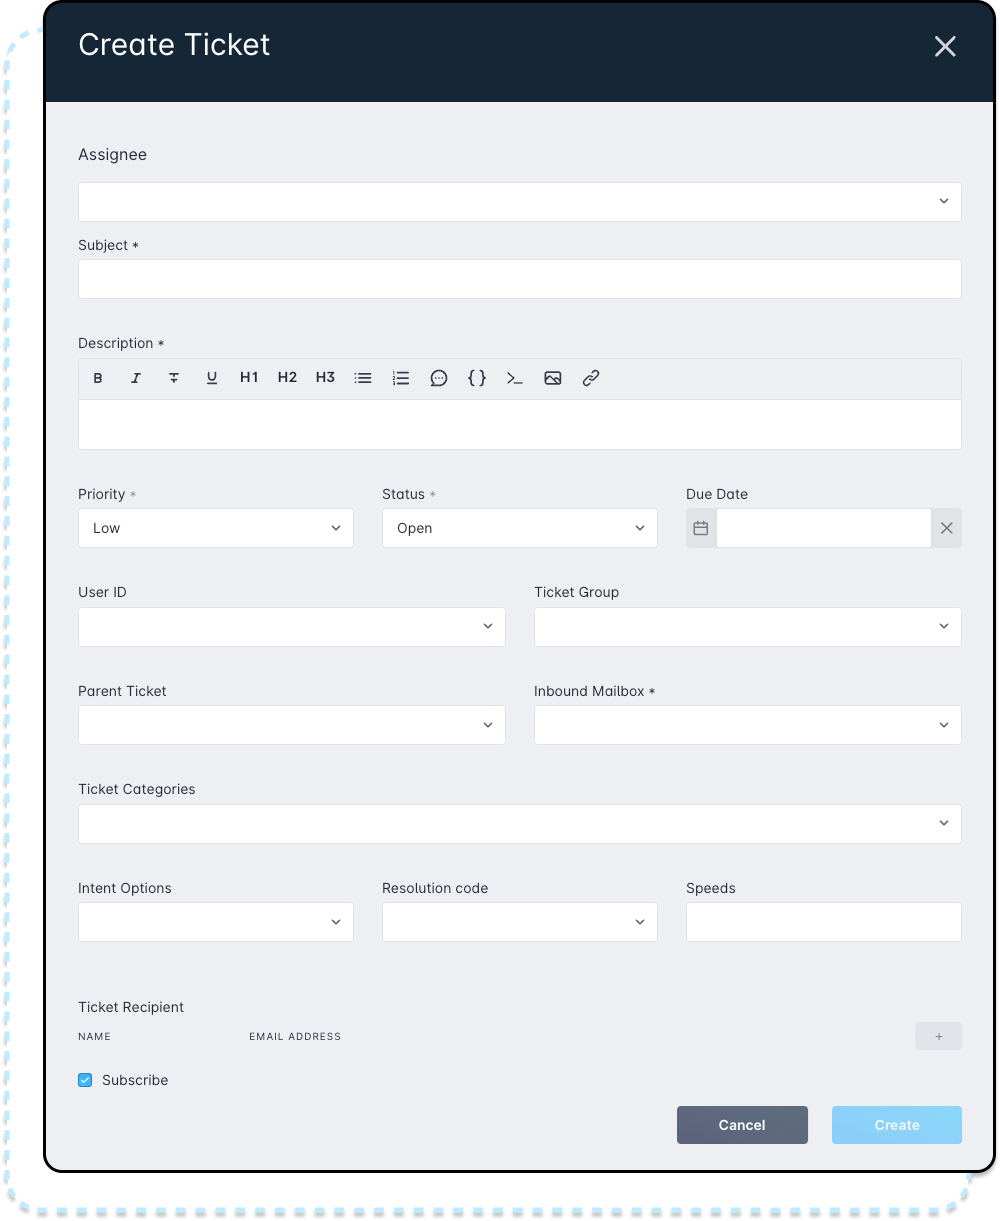The height and width of the screenshot is (1221, 1000).
Task: Insert a hyperlink into description
Action: pyautogui.click(x=591, y=378)
